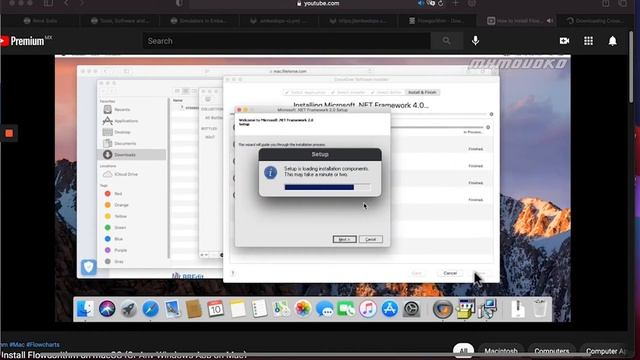
Task: Select the Green tag dot in Finder
Action: click(x=107, y=227)
